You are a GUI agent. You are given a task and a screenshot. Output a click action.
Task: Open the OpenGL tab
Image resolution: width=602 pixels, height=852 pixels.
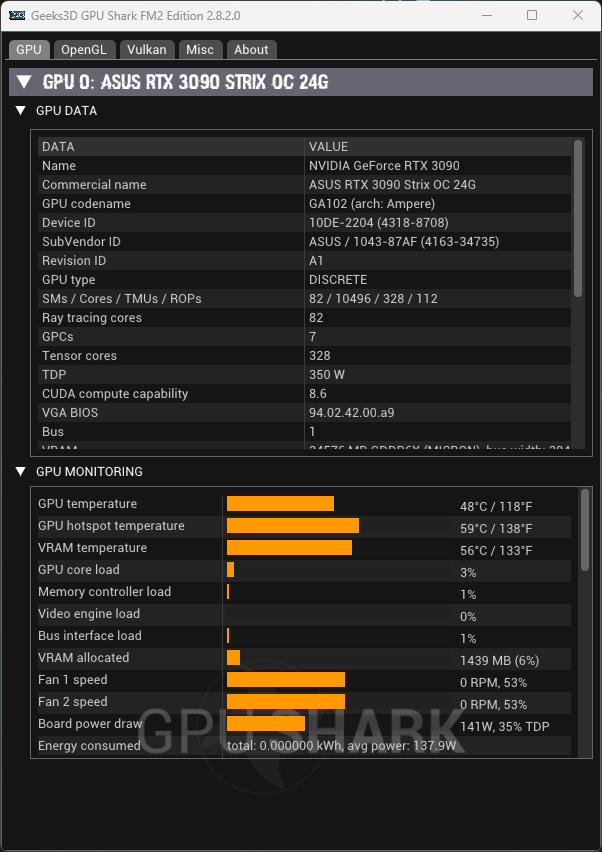pyautogui.click(x=84, y=49)
